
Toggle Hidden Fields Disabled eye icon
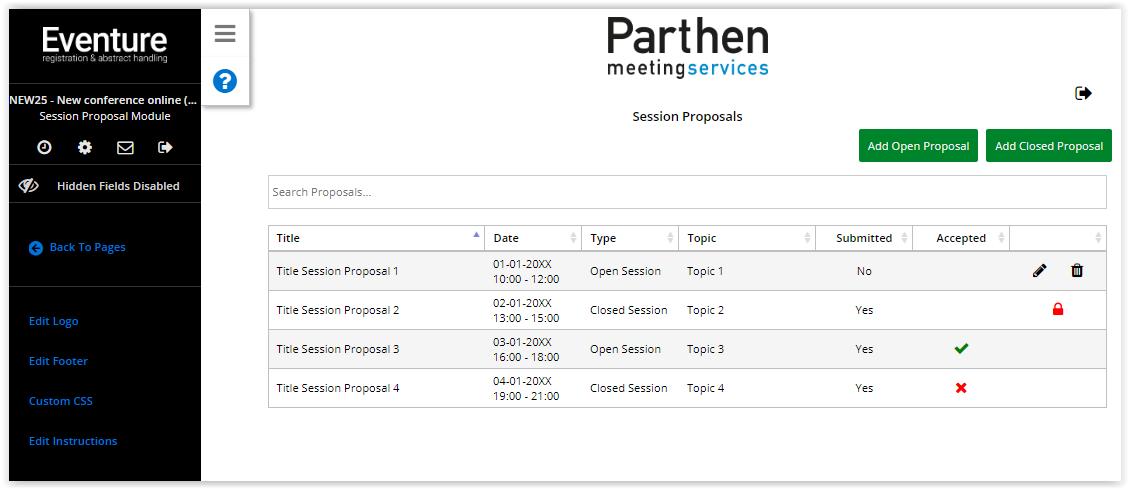tap(28, 186)
